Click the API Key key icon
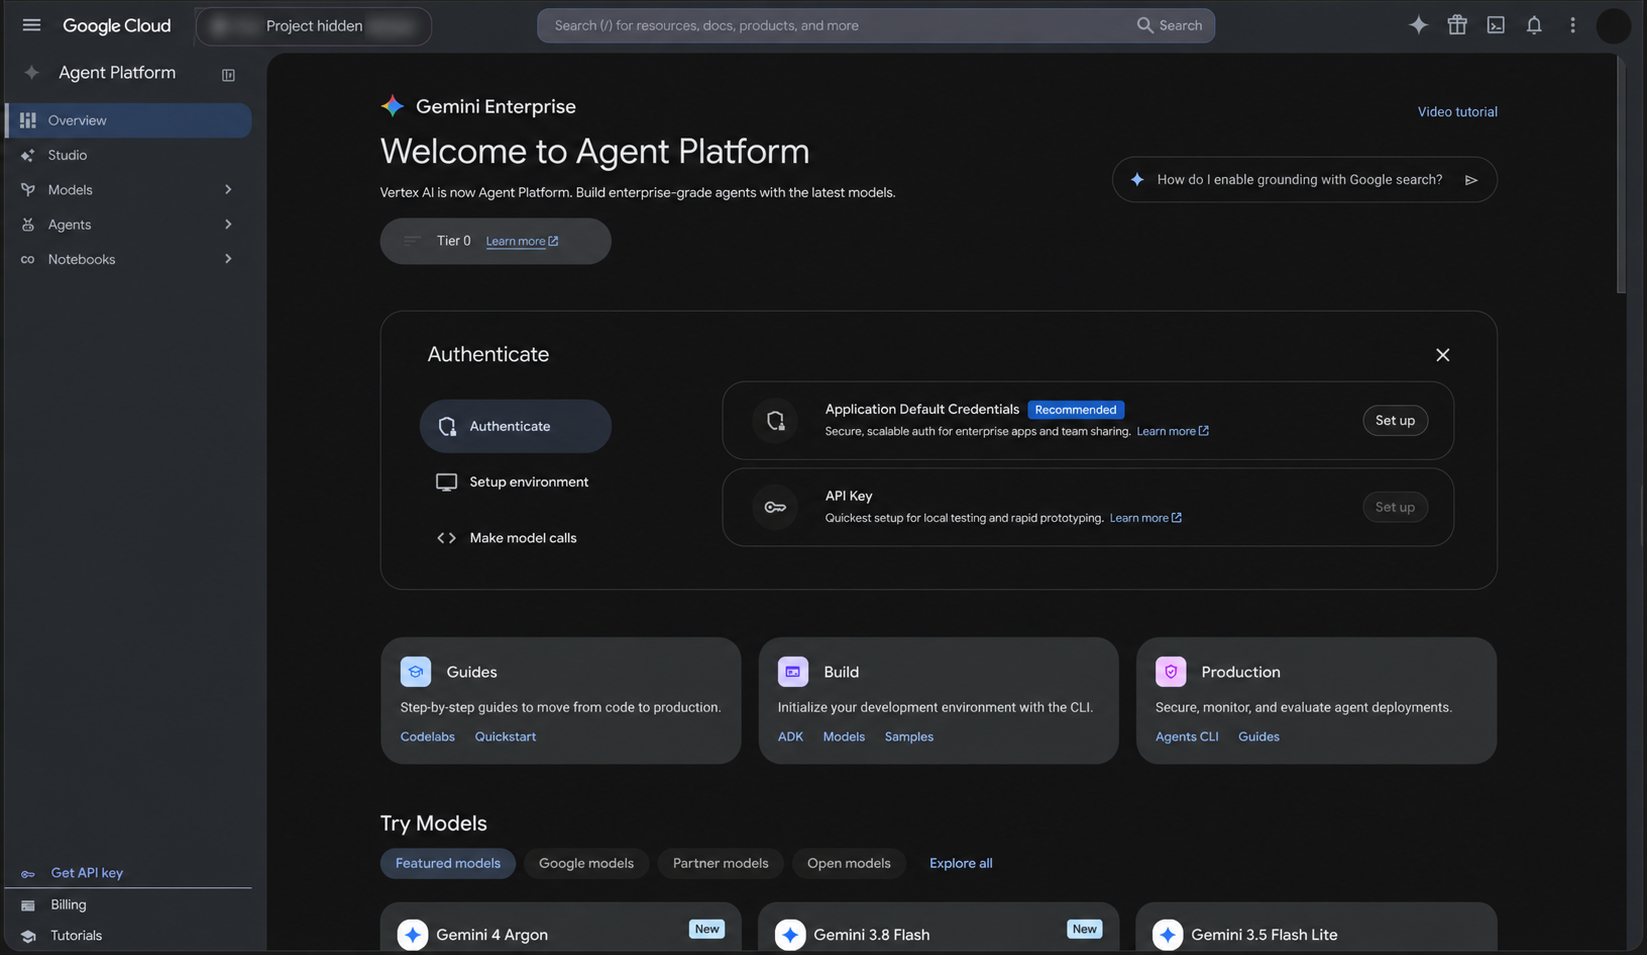This screenshot has height=955, width=1647. click(x=775, y=507)
